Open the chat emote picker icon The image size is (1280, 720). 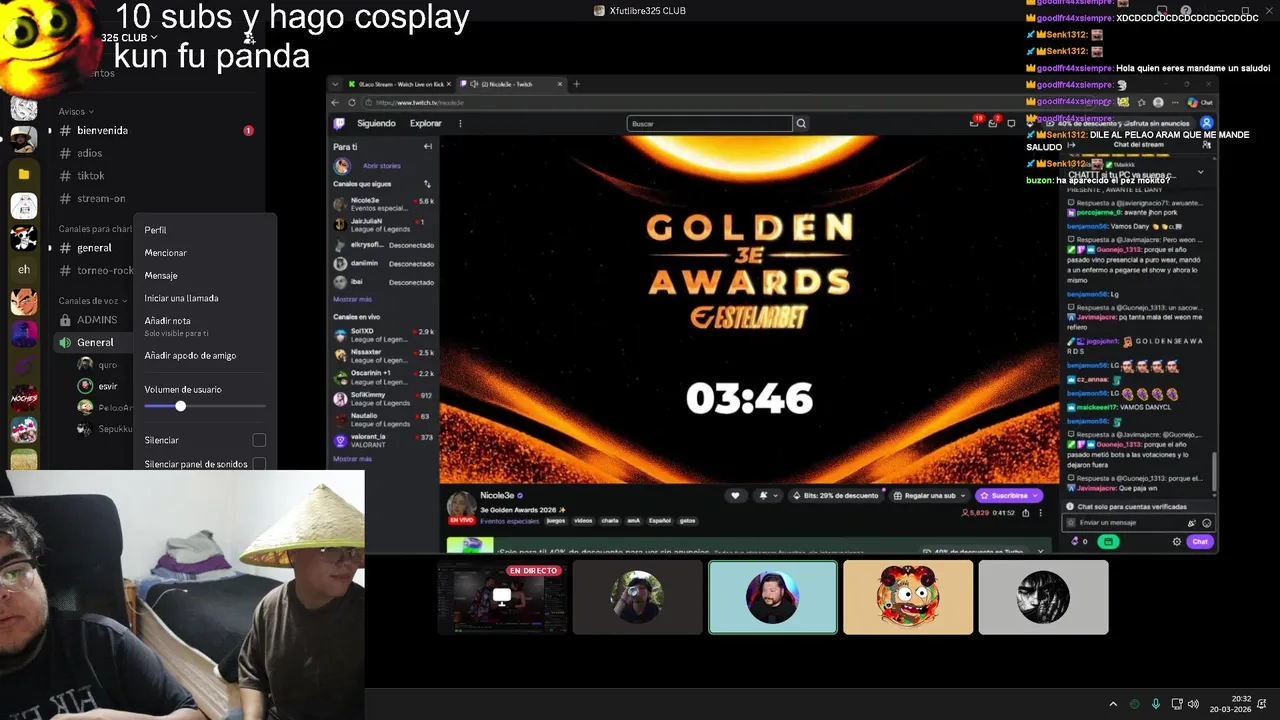point(1207,523)
